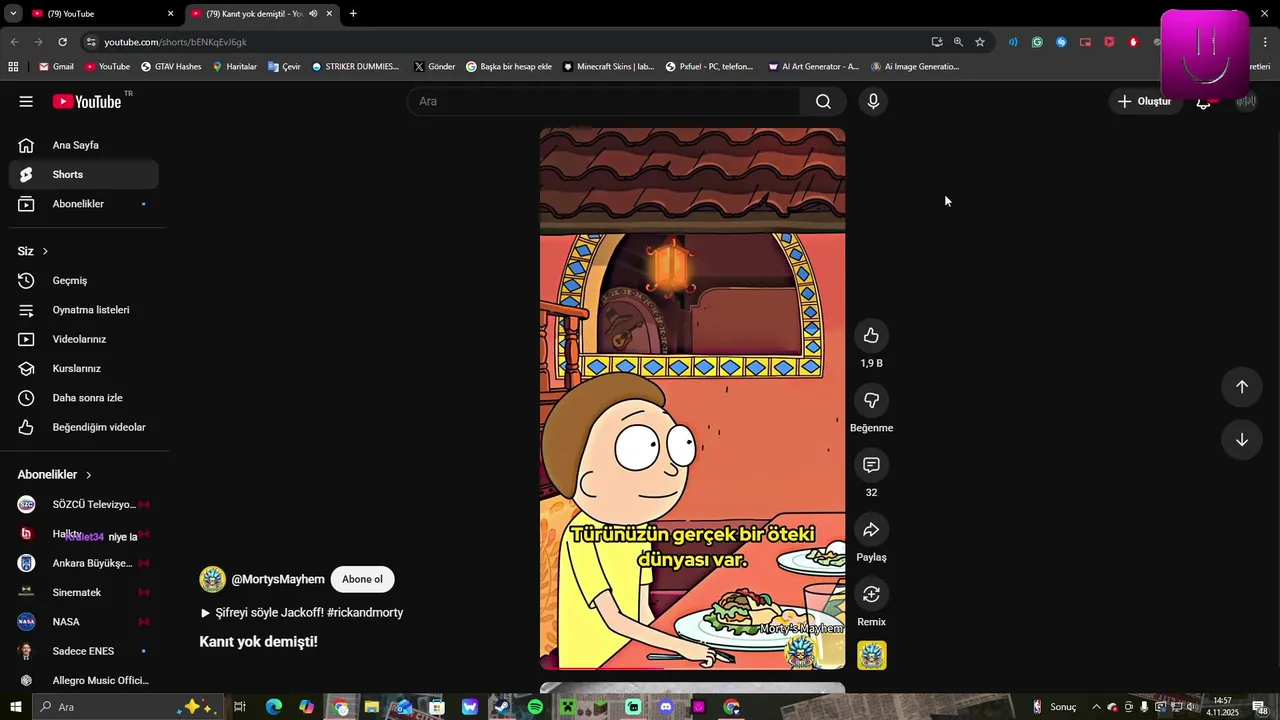Start voice search with the microphone
The image size is (1280, 720).
(x=873, y=101)
